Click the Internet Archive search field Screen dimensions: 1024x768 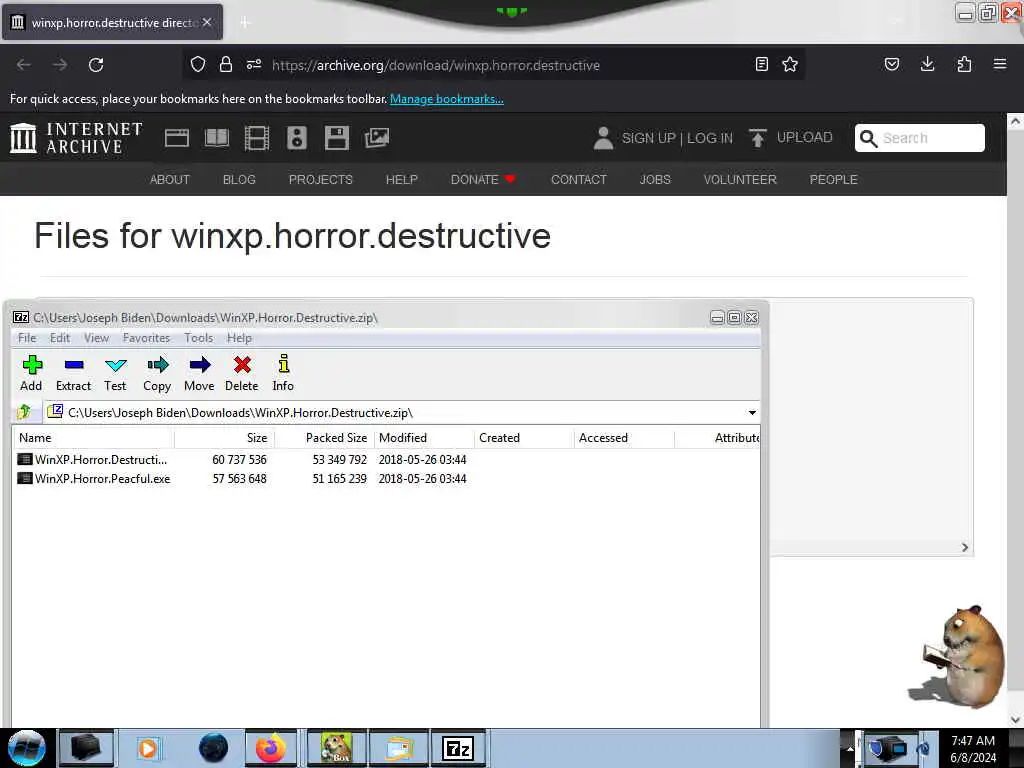click(x=920, y=138)
